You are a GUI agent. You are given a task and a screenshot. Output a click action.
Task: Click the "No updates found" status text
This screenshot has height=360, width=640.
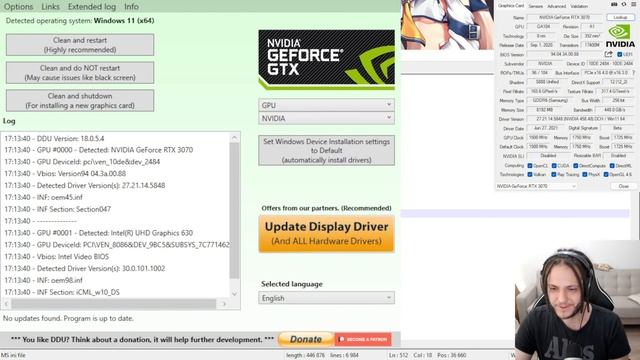tap(68, 318)
